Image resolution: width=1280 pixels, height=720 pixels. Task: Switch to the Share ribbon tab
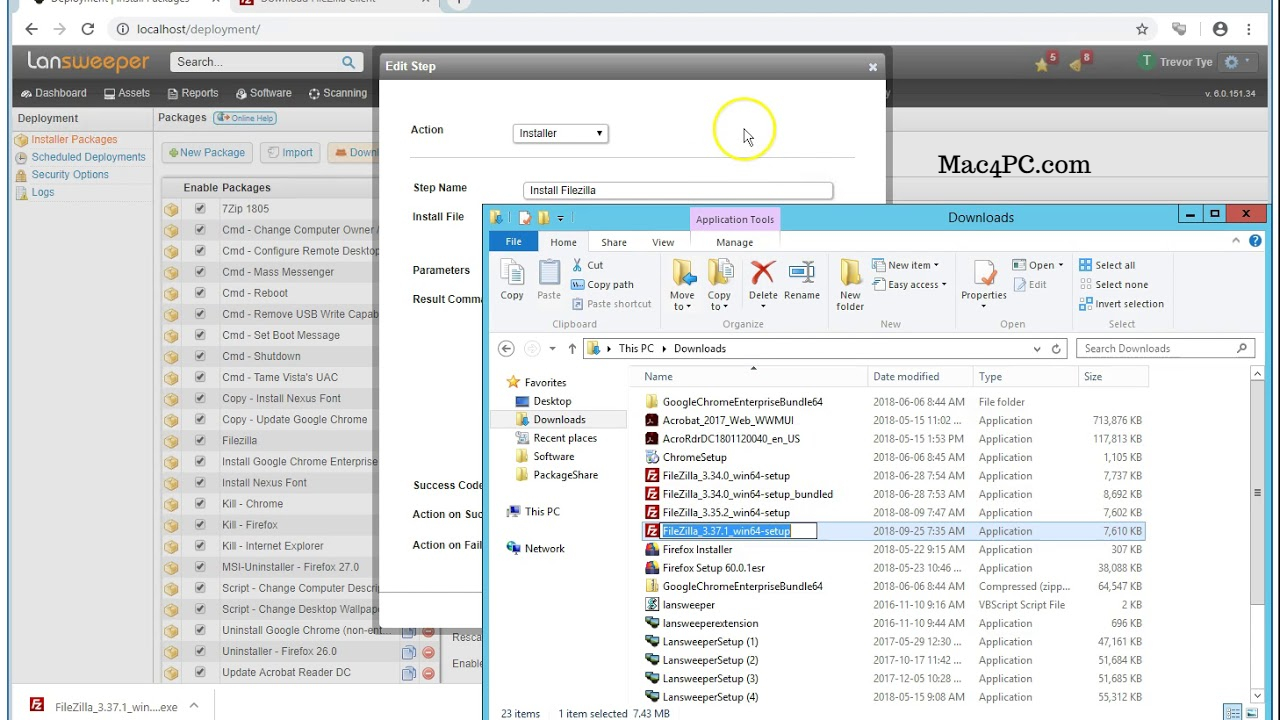[614, 242]
